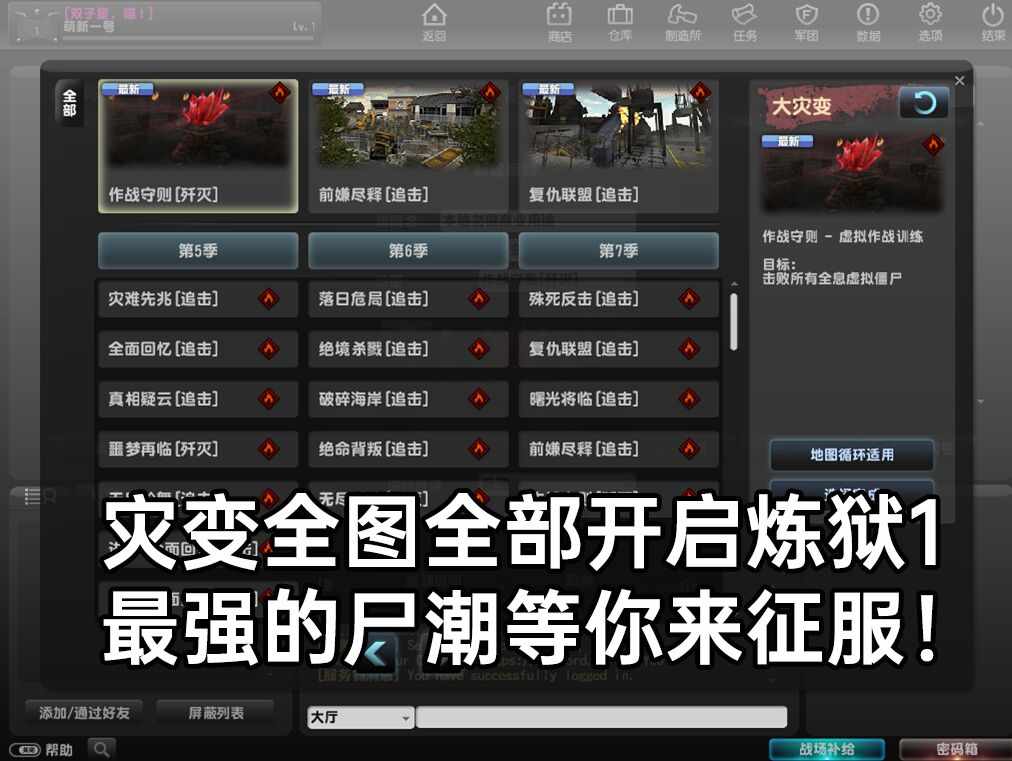Click the magnifier search icon beside 帮助
1012x761 pixels.
101,749
